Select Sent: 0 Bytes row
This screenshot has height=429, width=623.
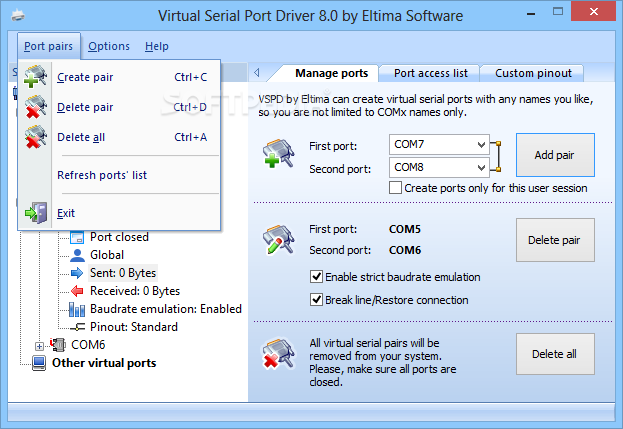[x=123, y=273]
